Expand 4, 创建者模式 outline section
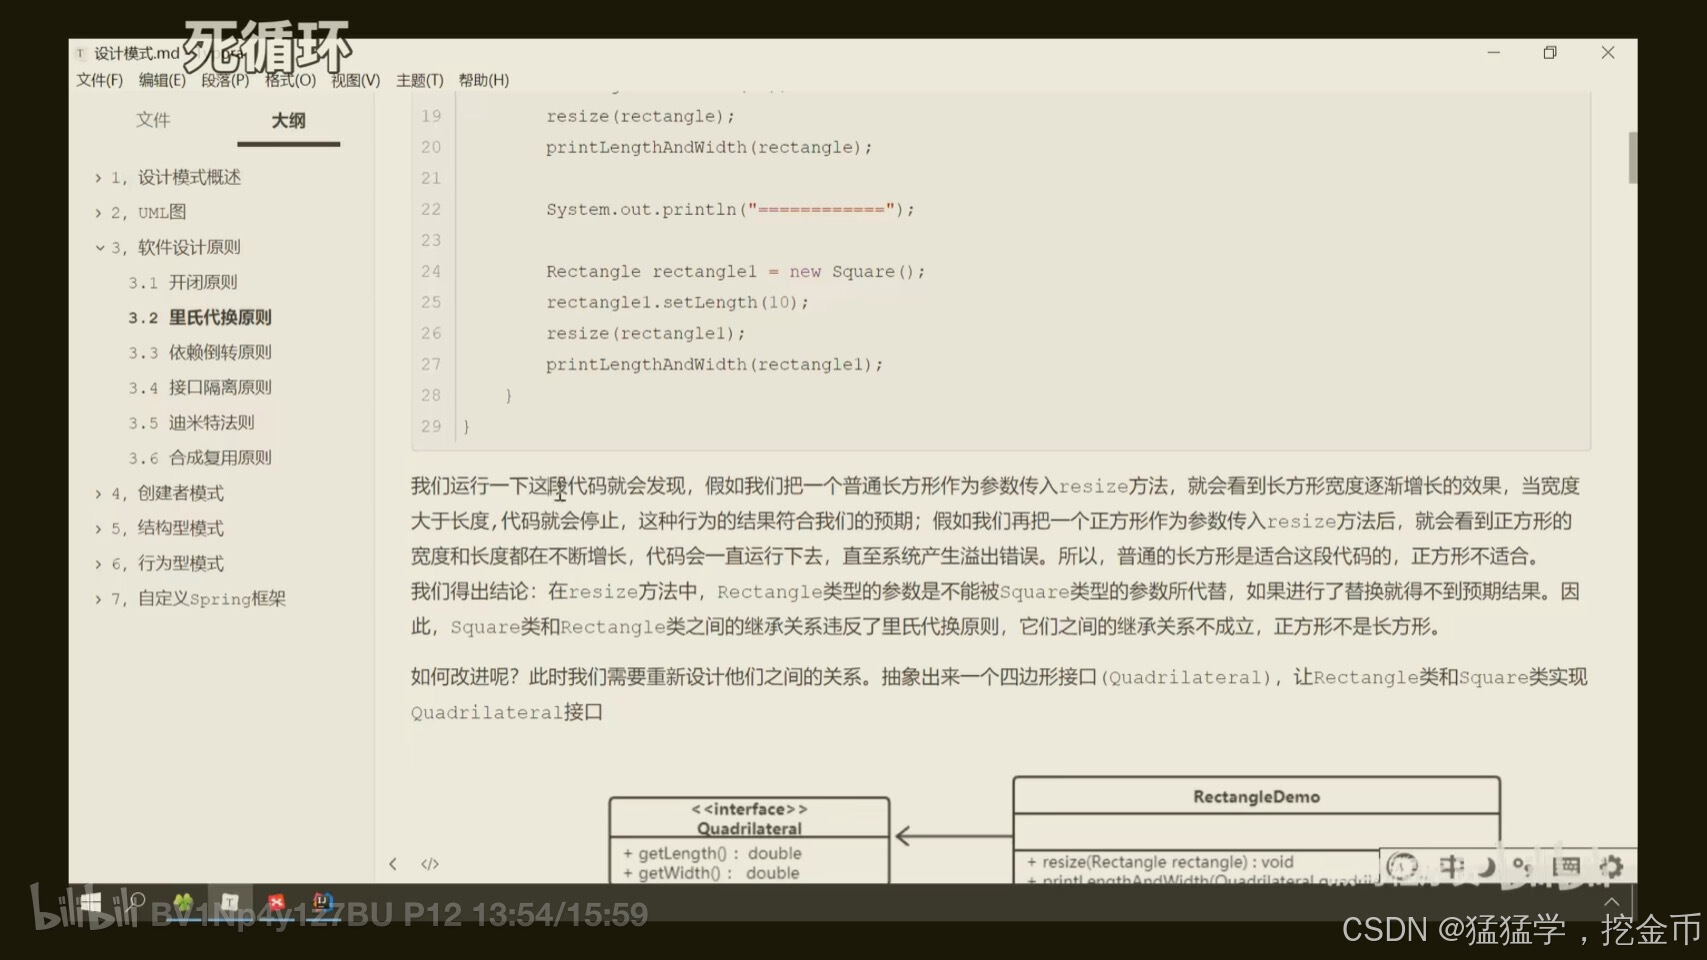Screen dimensions: 1707x960 click(x=98, y=493)
